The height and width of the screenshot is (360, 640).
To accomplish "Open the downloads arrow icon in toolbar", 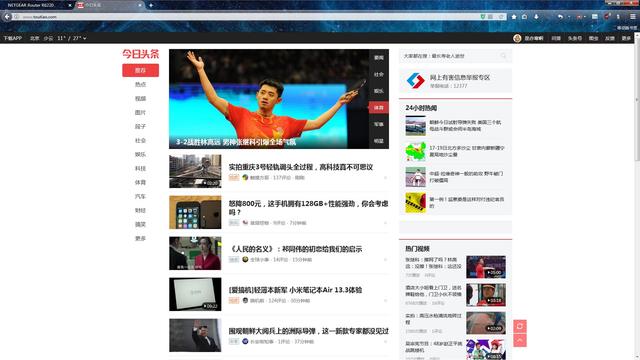I will pyautogui.click(x=536, y=17).
